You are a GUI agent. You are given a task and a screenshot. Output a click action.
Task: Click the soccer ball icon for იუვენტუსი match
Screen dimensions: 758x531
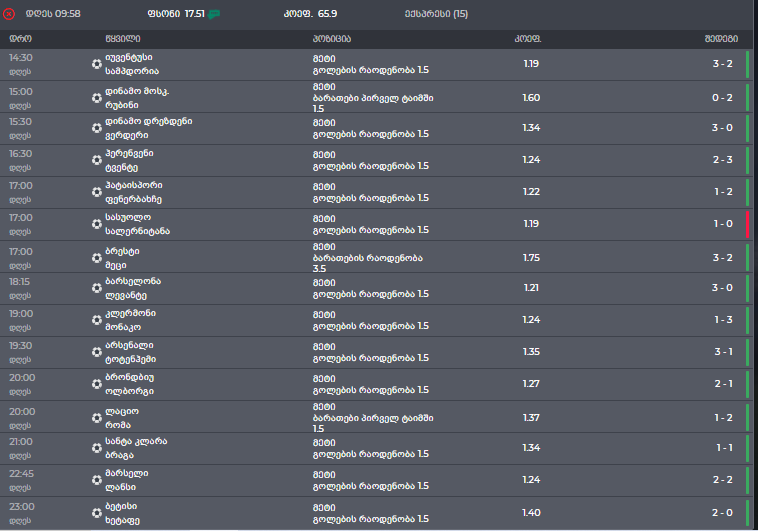[96, 64]
